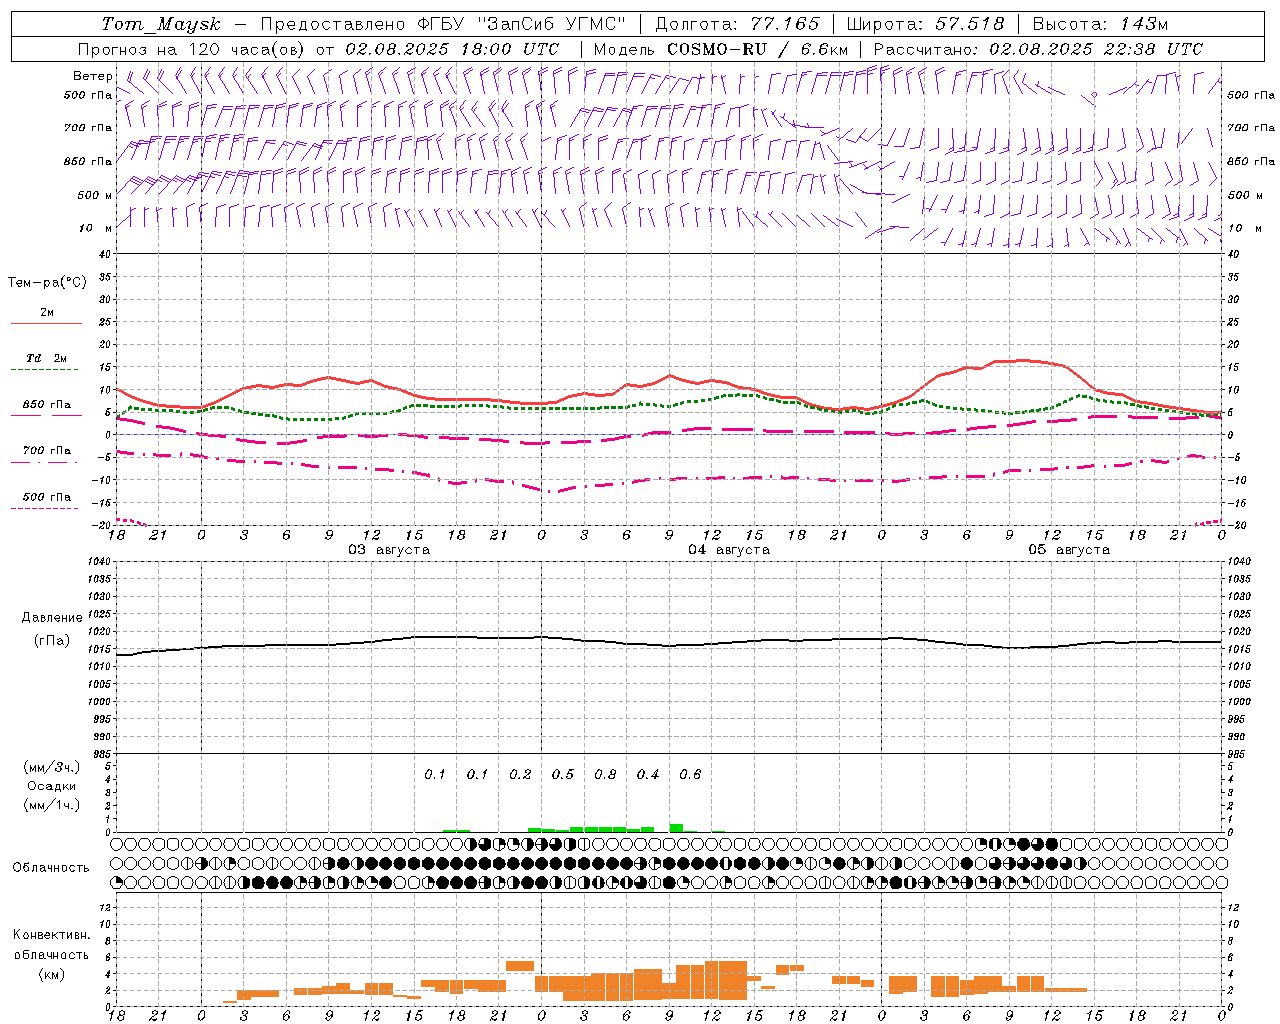This screenshot has height=1024, width=1280.
Task: Click the (мм/1ч.) unit label
Action: [52, 805]
